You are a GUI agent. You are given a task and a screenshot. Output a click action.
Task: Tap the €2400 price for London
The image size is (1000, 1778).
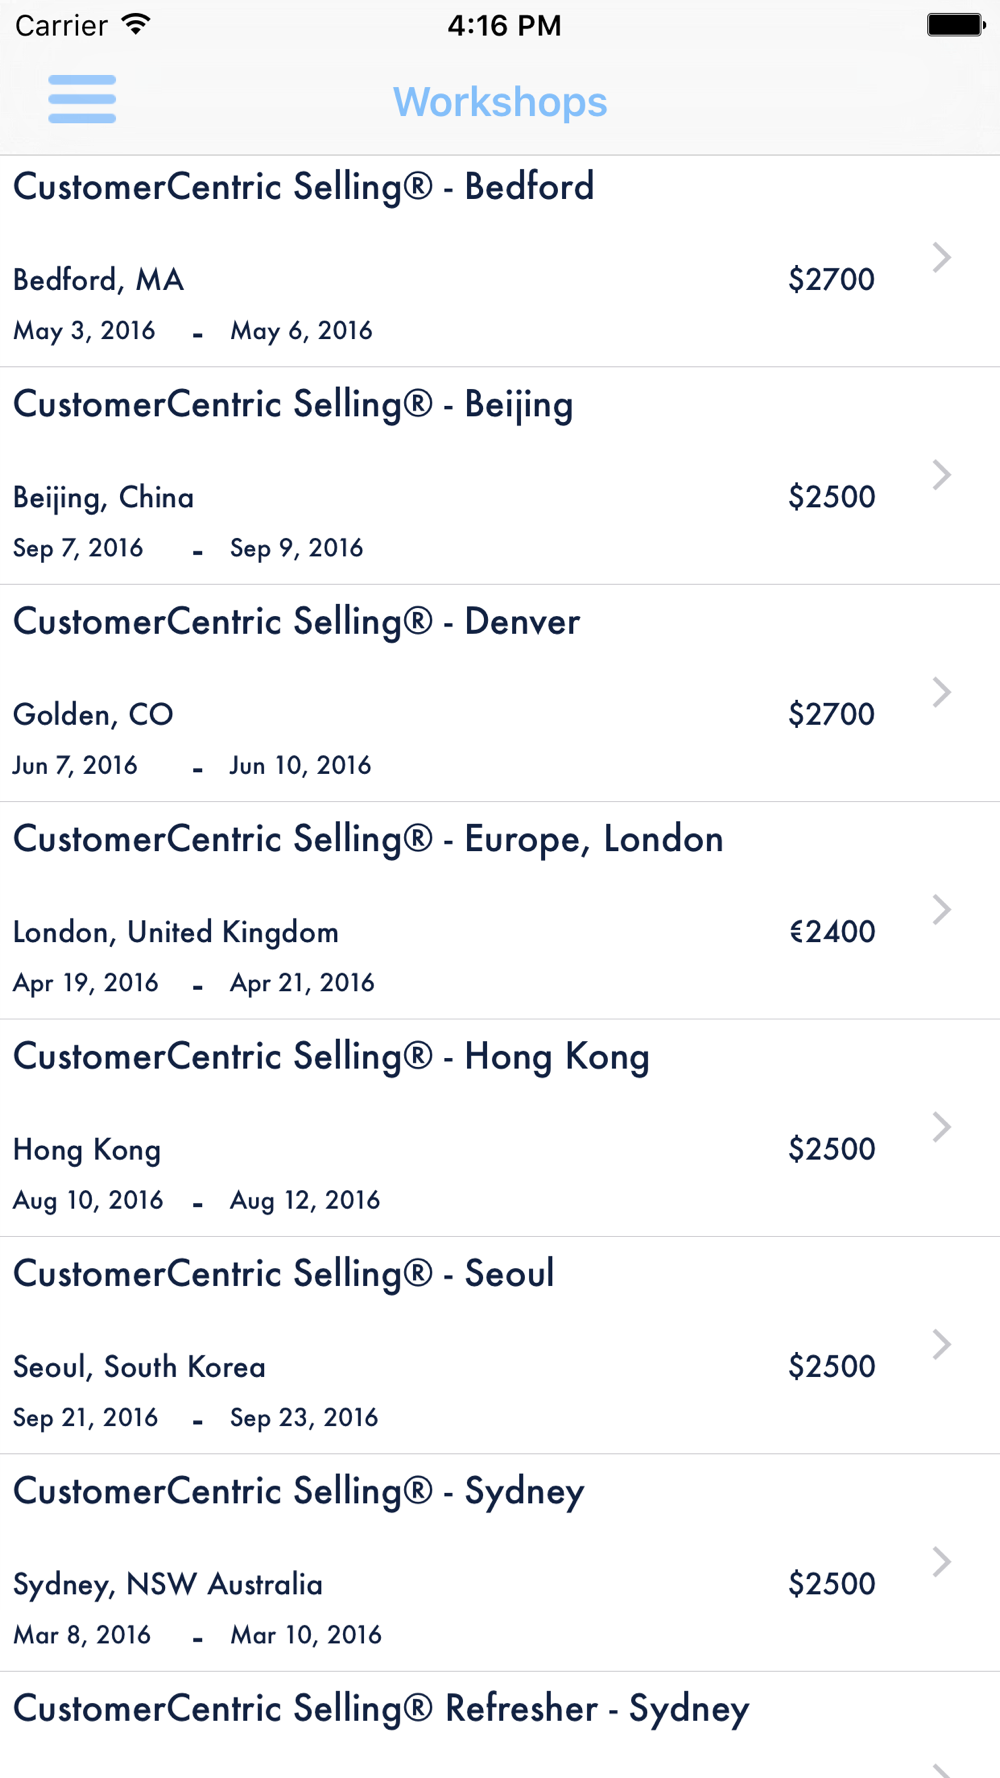coord(832,932)
